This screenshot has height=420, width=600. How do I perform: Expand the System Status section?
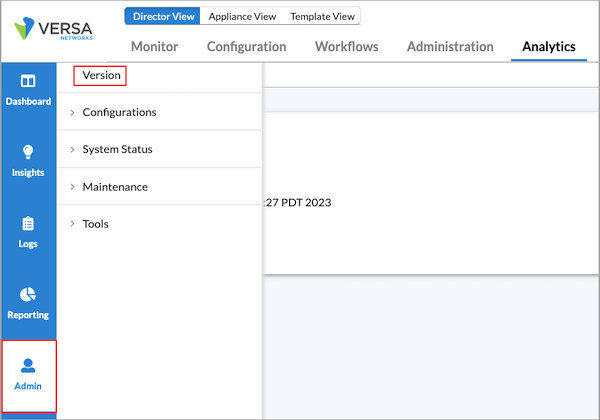[x=117, y=150]
